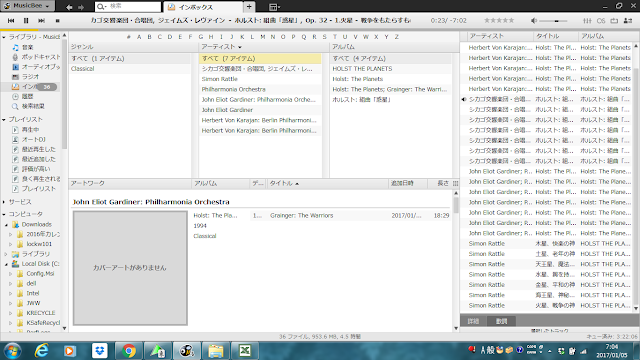Toggle the shuffle icon

coord(628,20)
